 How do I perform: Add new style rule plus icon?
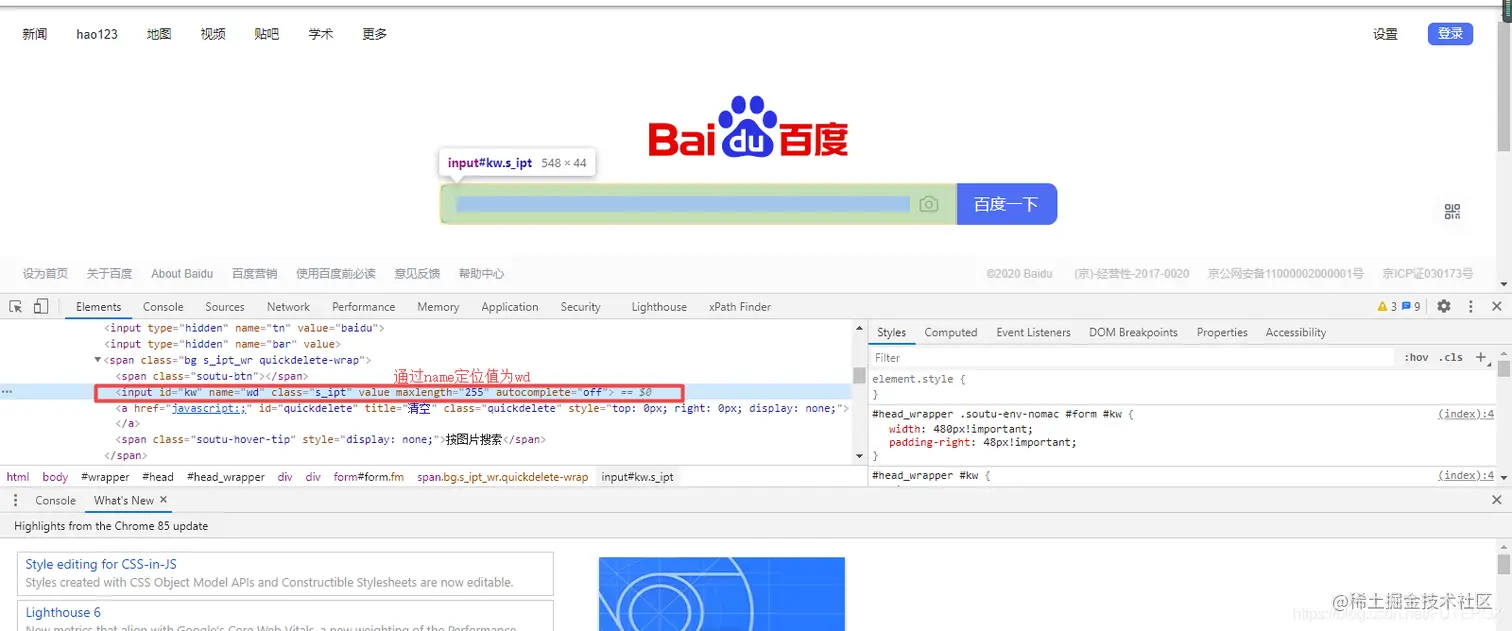1482,357
